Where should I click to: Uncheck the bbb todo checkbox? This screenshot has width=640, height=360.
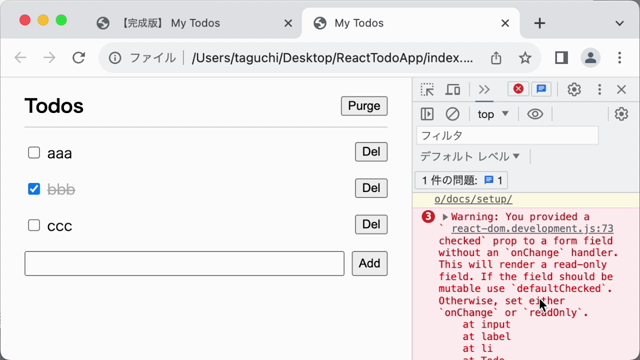pos(34,189)
